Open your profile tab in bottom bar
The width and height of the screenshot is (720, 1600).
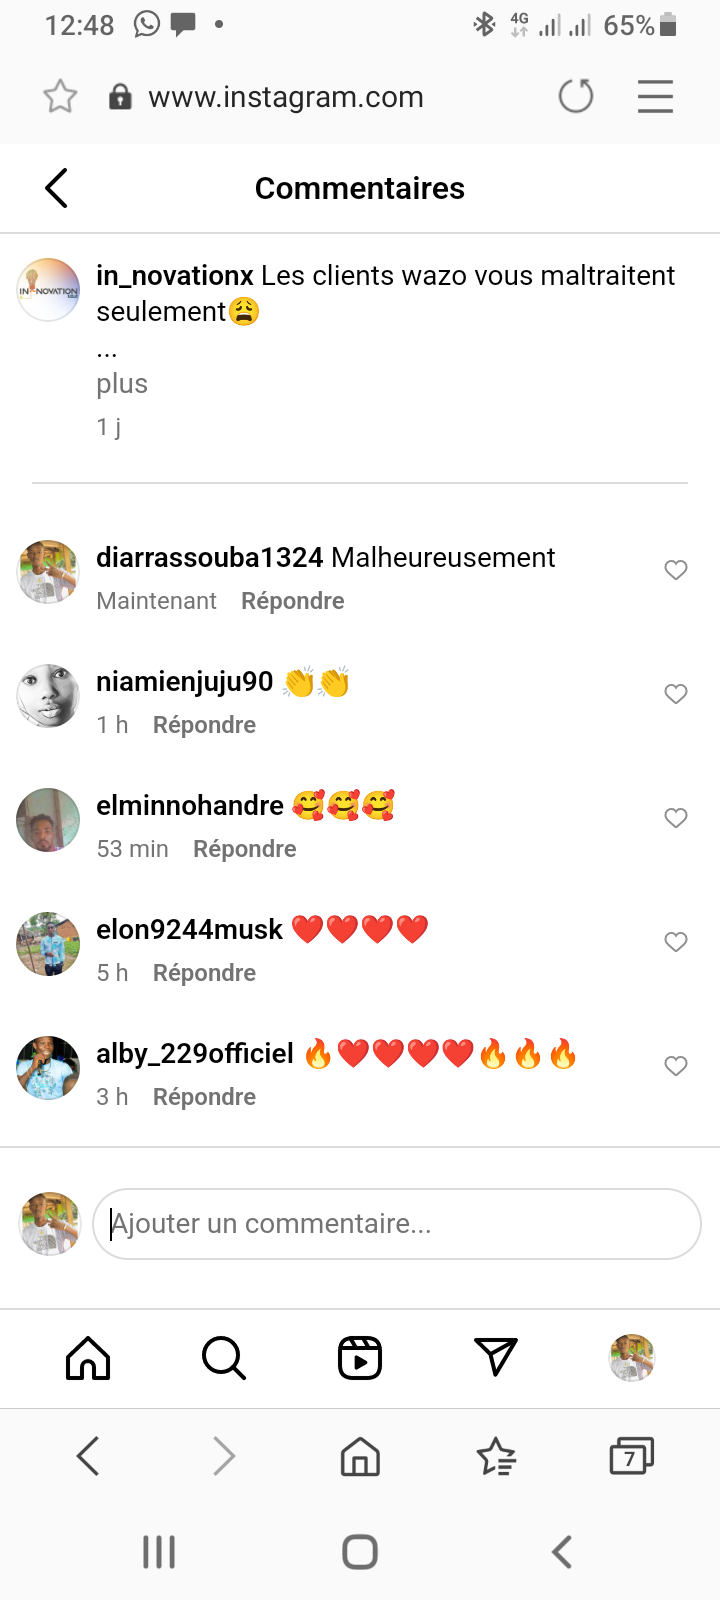[x=632, y=1358]
